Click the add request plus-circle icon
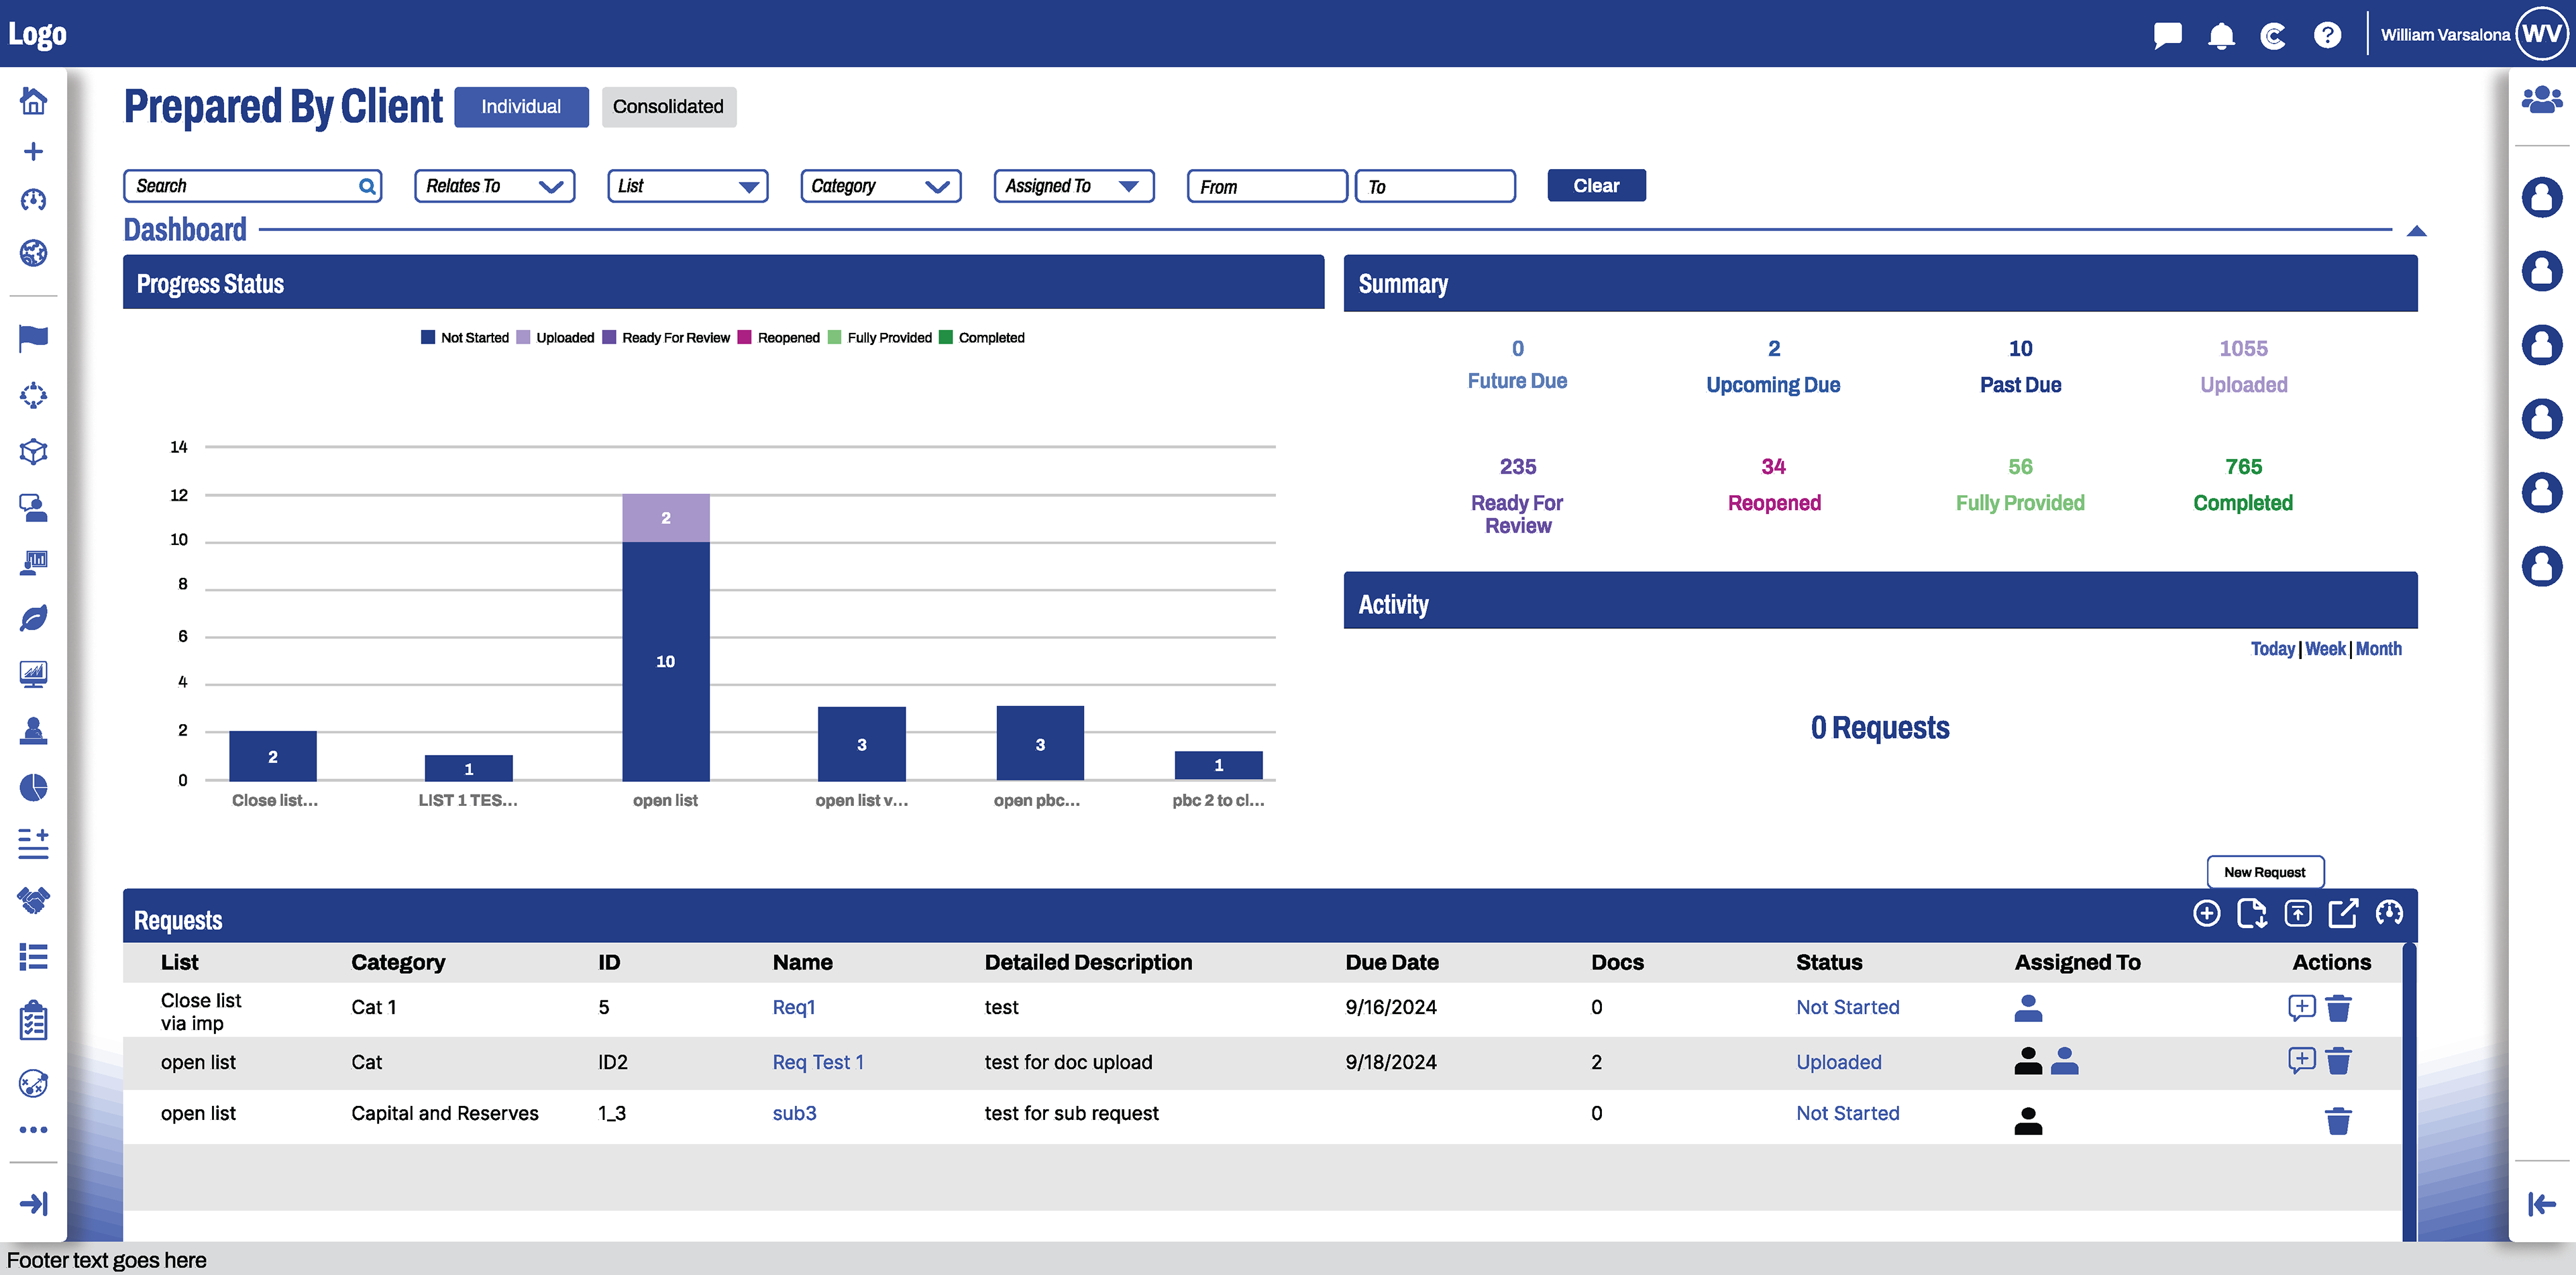The height and width of the screenshot is (1275, 2576). (x=2206, y=913)
